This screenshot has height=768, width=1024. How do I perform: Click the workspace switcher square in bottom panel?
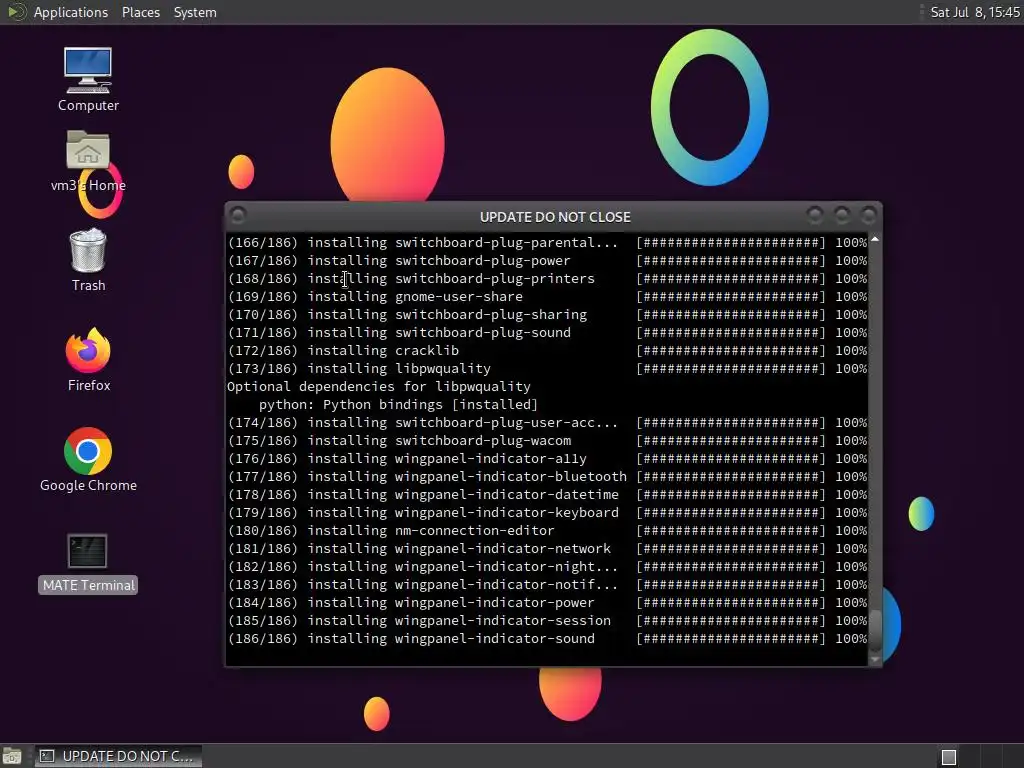click(949, 757)
